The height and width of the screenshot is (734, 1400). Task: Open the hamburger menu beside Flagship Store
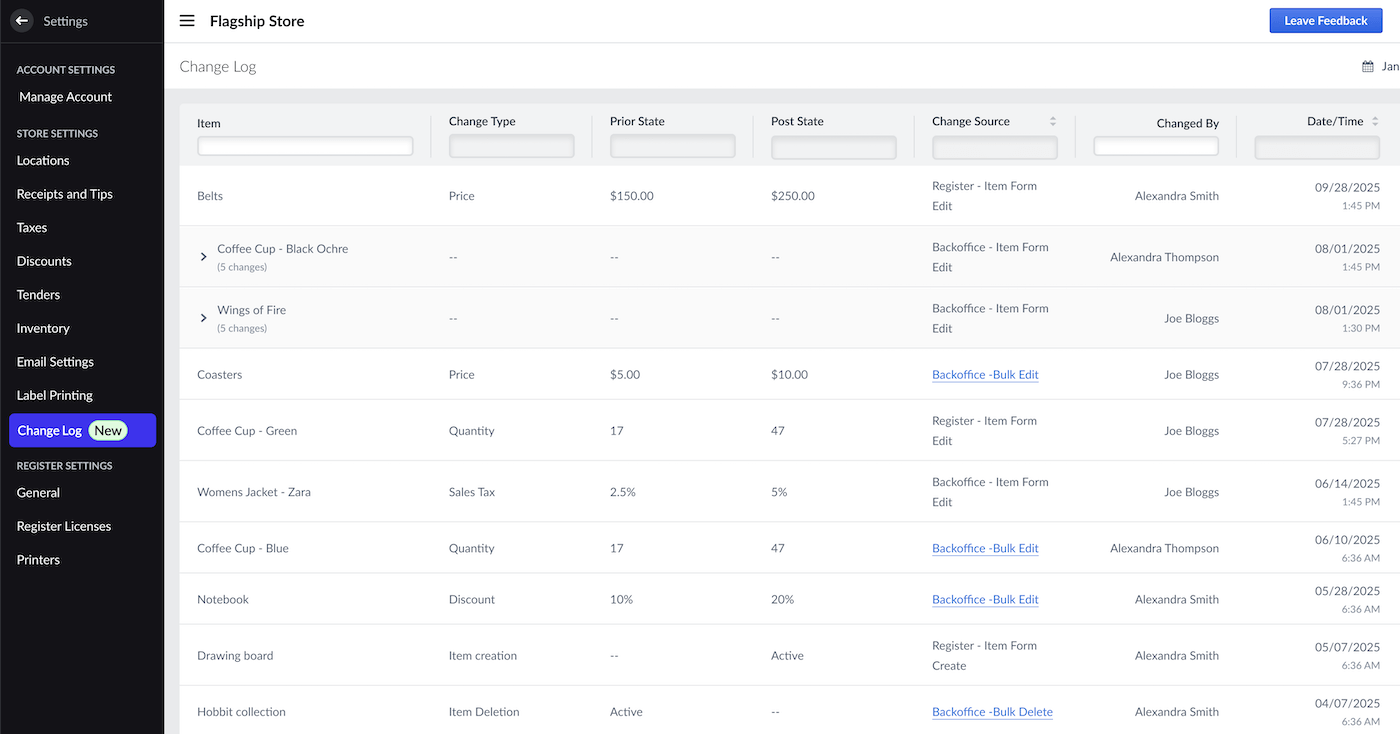(187, 20)
